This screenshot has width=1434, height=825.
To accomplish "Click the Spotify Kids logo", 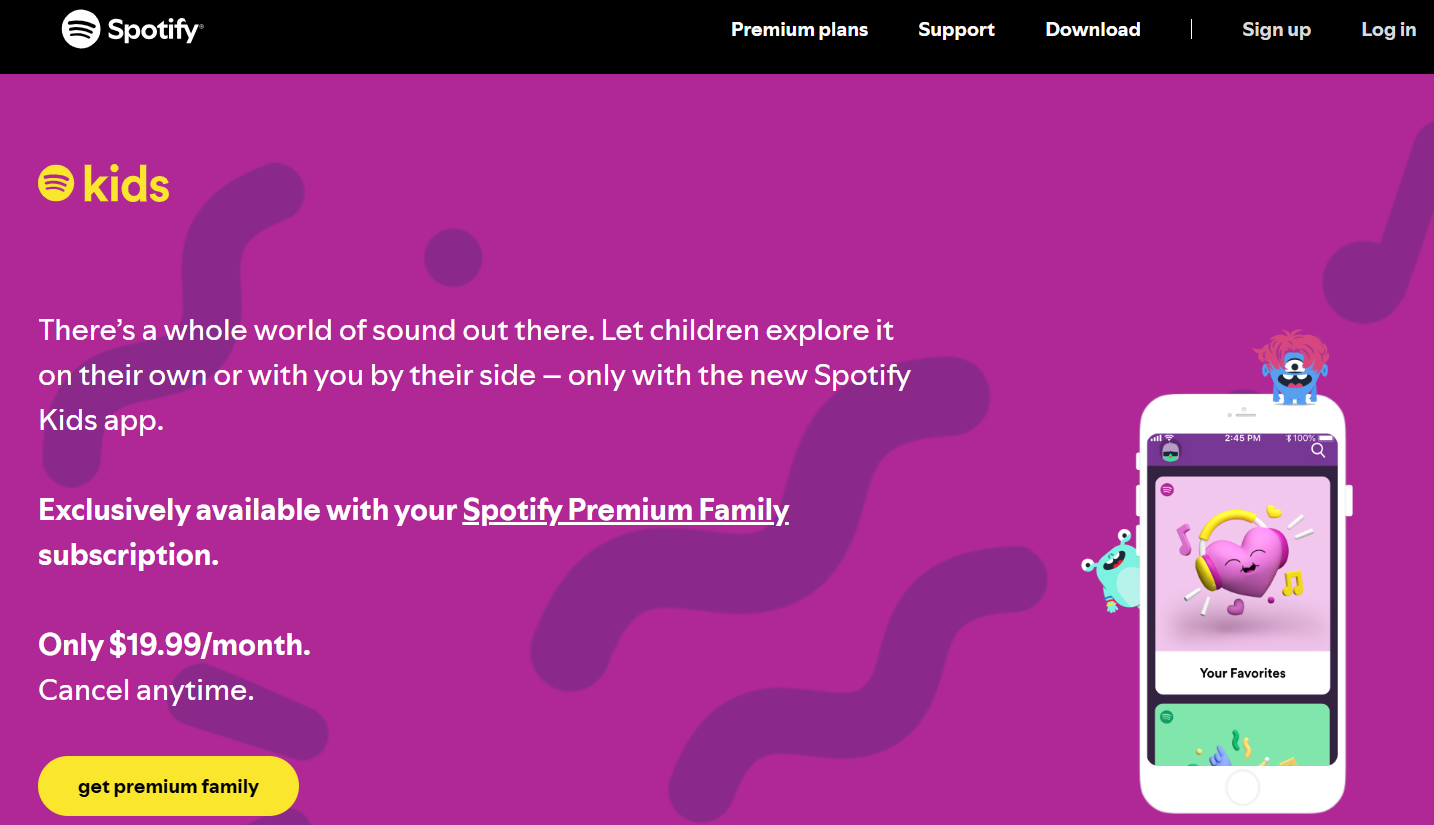I will (x=102, y=183).
